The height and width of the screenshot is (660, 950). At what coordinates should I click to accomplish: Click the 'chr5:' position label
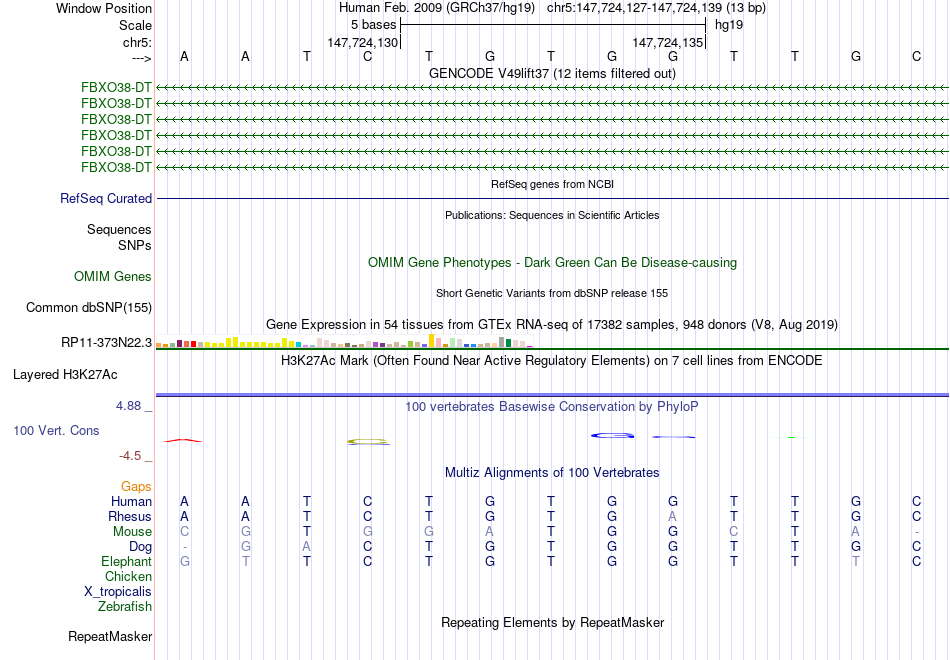[137, 42]
